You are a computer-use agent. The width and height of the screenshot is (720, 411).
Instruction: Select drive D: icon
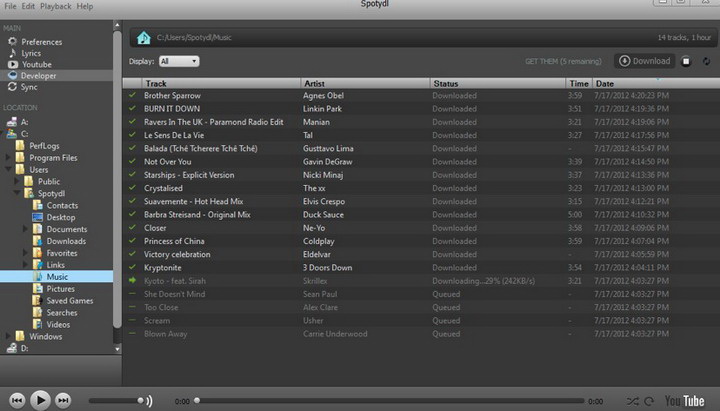click(x=12, y=348)
